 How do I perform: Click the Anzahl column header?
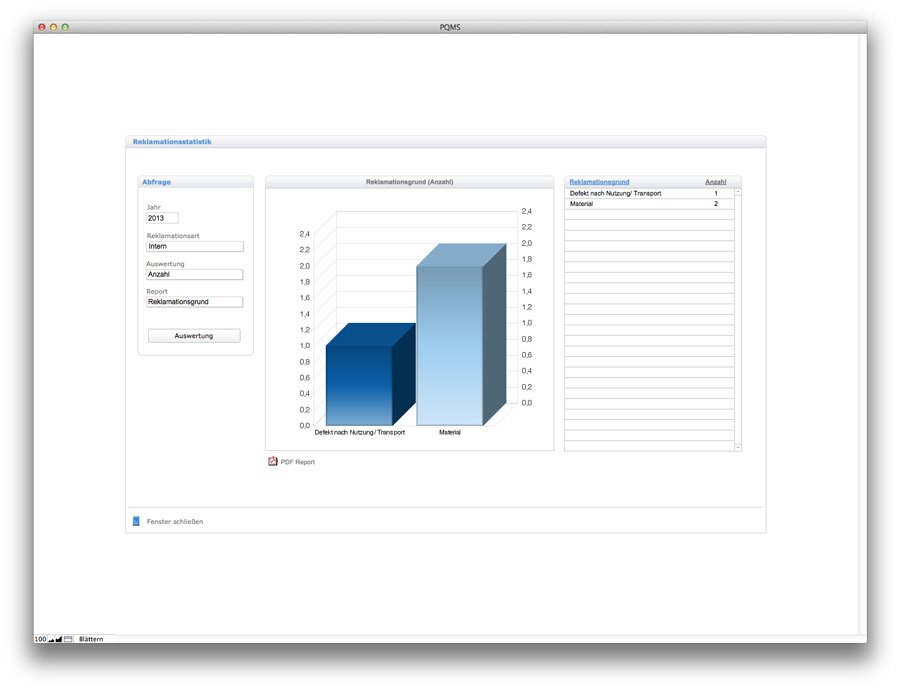click(716, 181)
